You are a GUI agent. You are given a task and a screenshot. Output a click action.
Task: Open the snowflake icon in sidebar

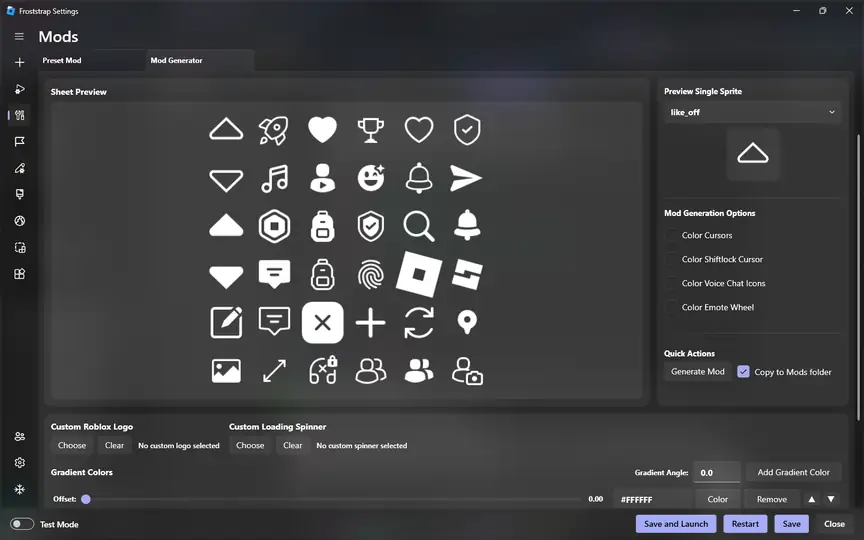(19, 489)
